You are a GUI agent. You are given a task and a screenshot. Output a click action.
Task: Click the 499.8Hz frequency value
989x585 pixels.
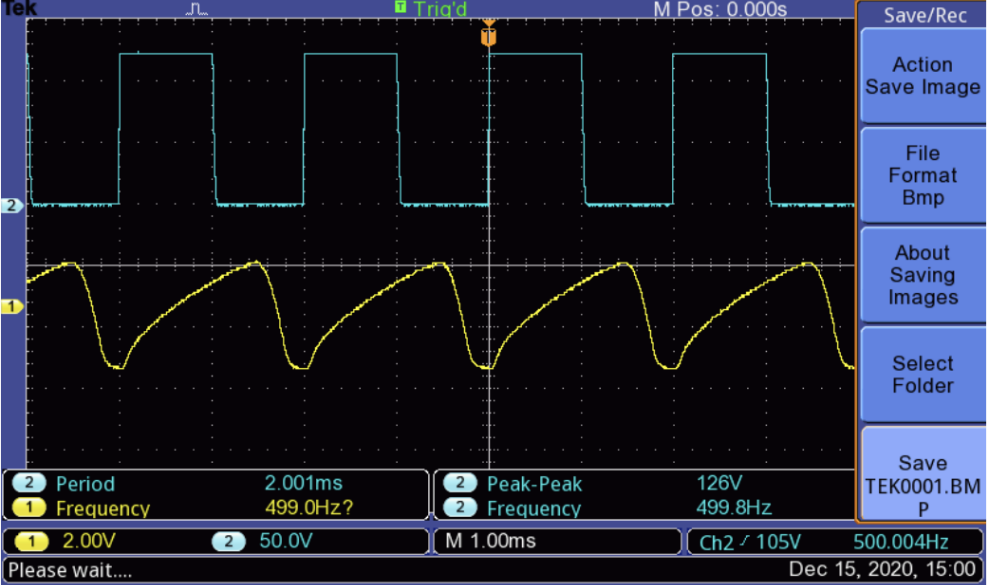point(734,507)
